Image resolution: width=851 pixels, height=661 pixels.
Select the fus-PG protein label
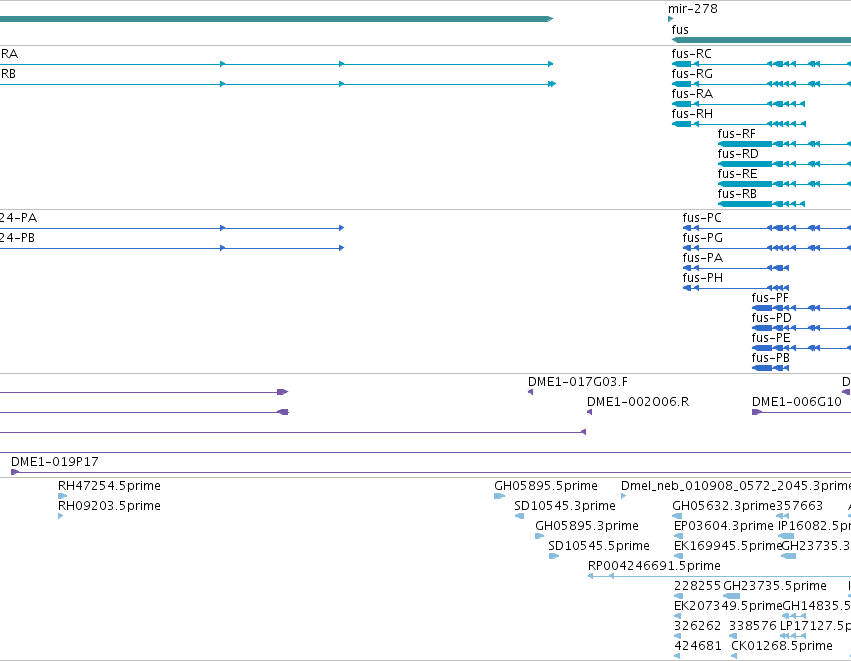pyautogui.click(x=703, y=238)
